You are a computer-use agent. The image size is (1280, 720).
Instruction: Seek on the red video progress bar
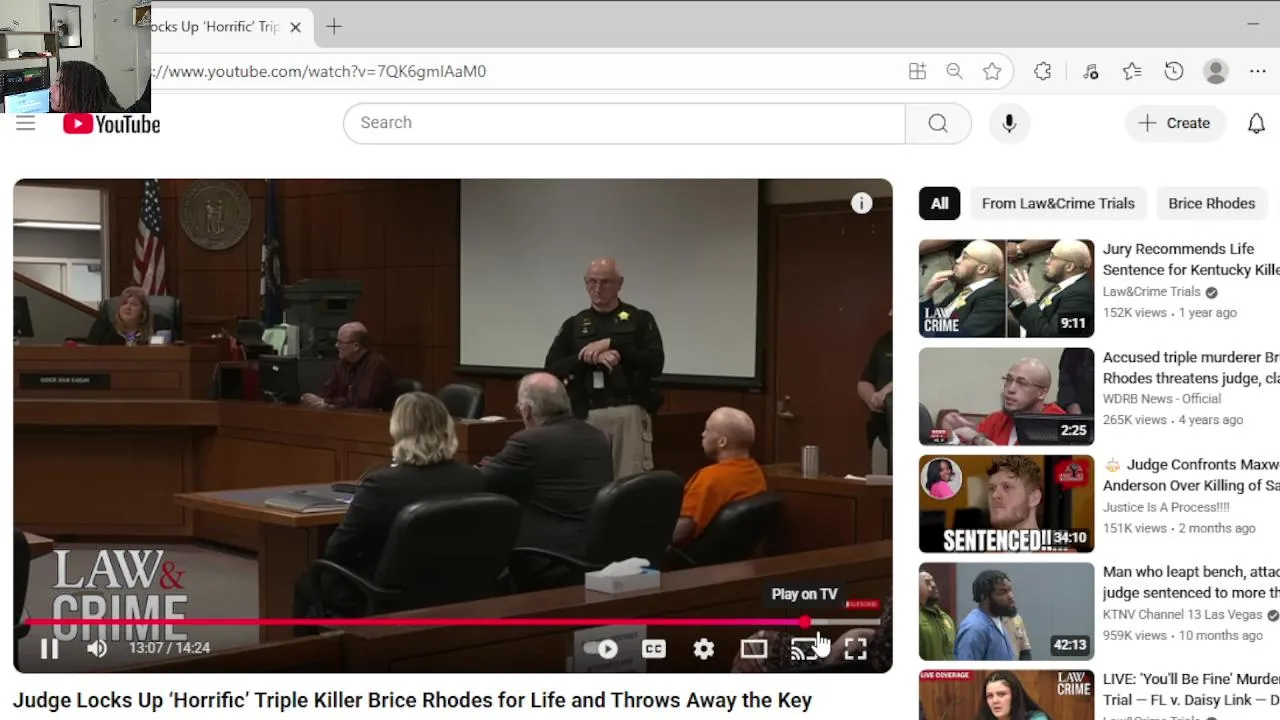click(452, 622)
